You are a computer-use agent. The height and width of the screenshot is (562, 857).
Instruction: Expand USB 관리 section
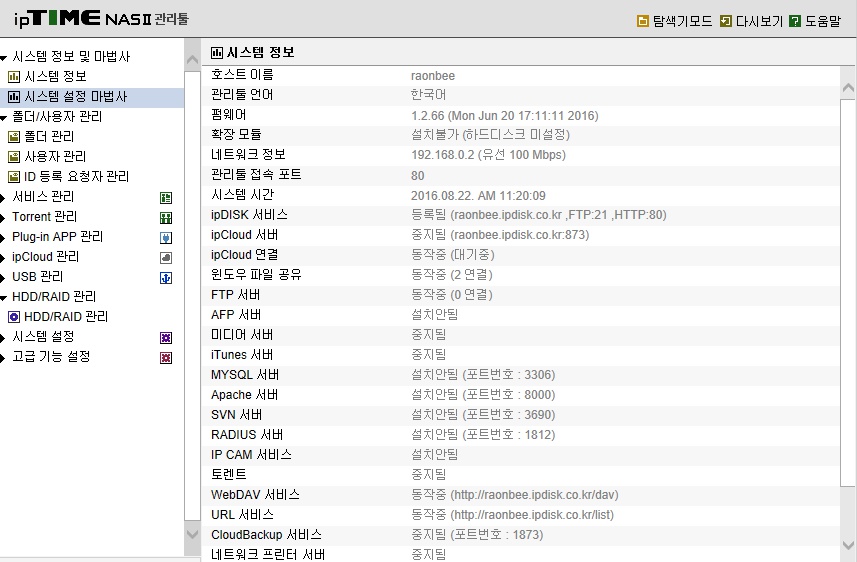3,277
